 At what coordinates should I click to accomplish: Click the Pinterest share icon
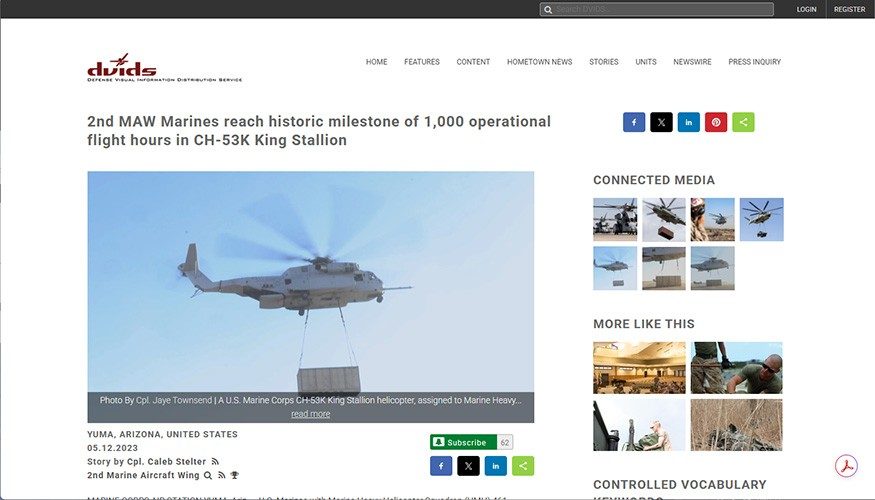coord(716,122)
